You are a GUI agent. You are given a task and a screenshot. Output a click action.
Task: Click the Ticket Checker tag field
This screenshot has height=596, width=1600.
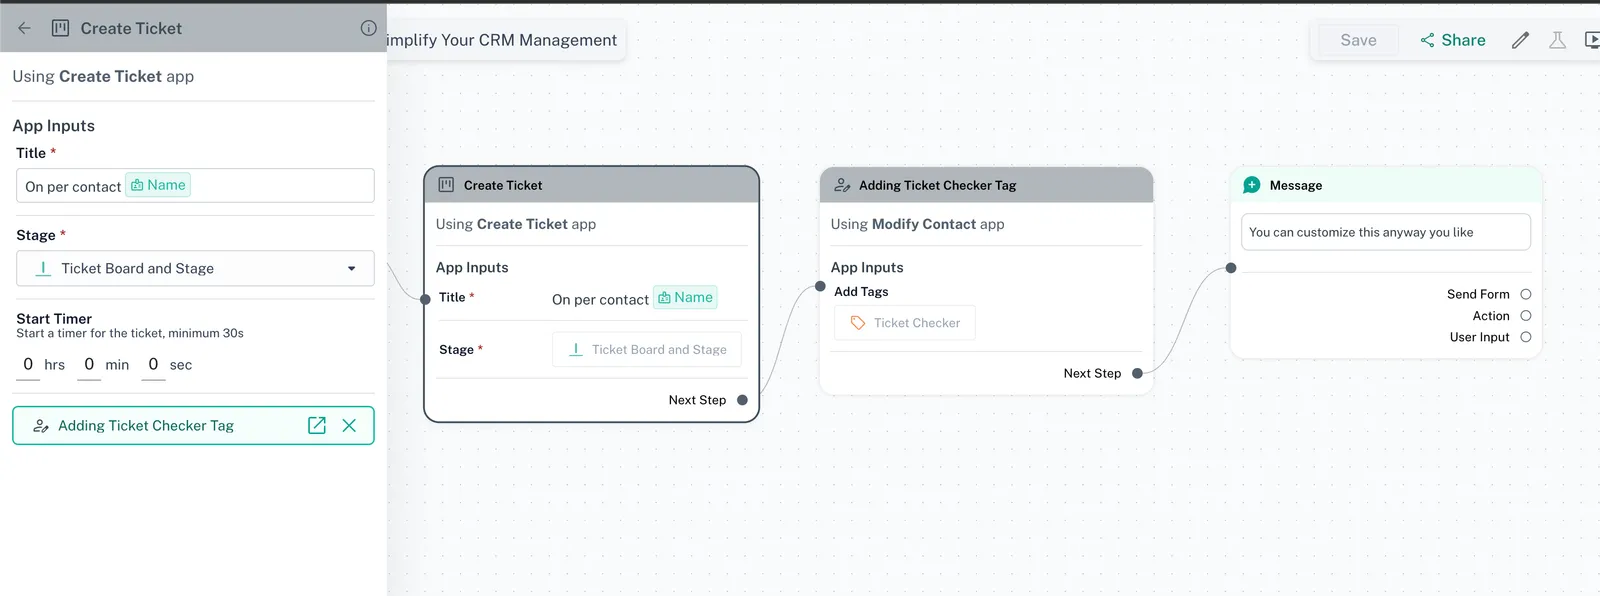[905, 323]
